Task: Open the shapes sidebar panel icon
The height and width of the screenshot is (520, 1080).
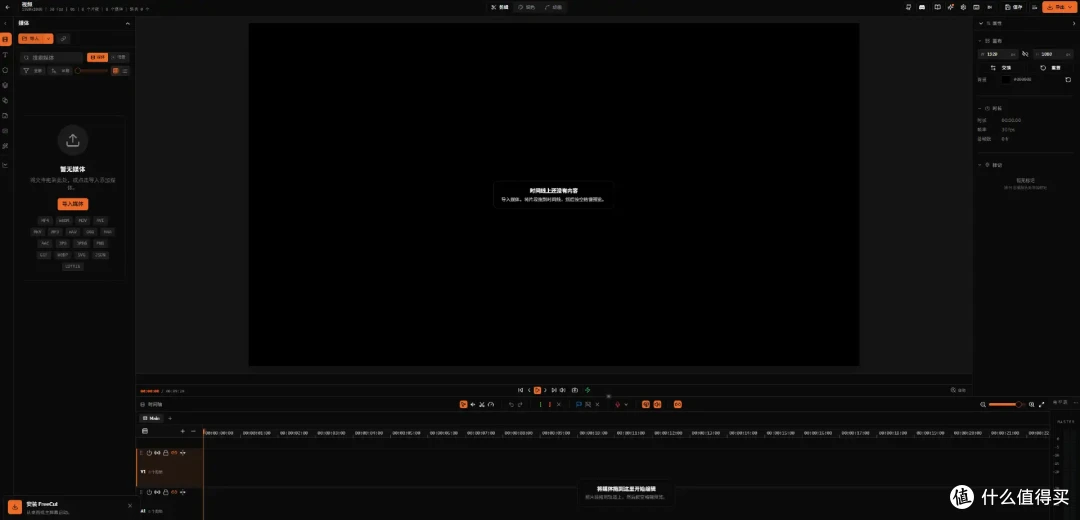Action: [x=6, y=70]
